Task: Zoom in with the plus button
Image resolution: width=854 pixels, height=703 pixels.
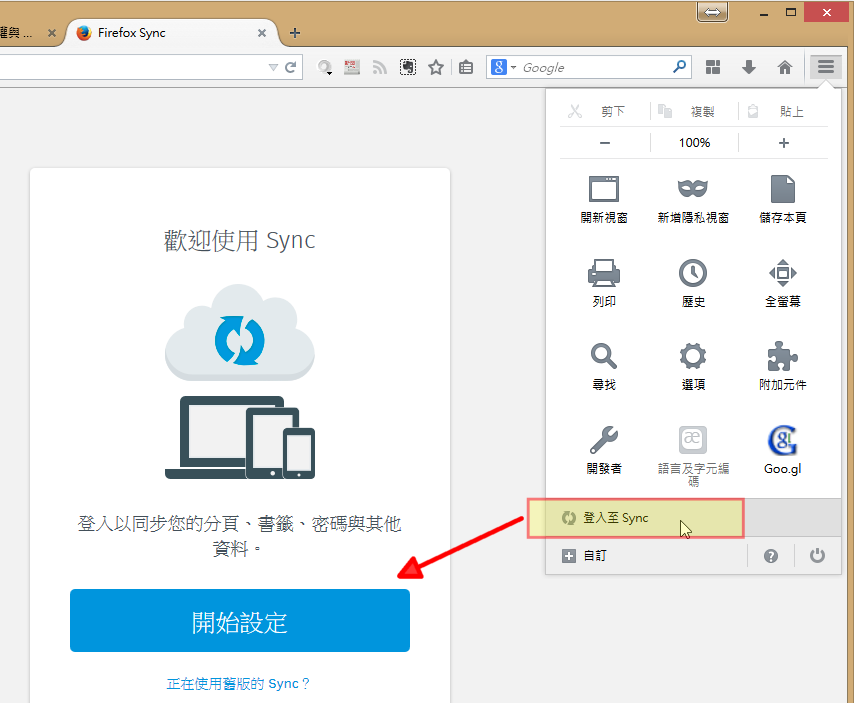Action: pos(783,143)
